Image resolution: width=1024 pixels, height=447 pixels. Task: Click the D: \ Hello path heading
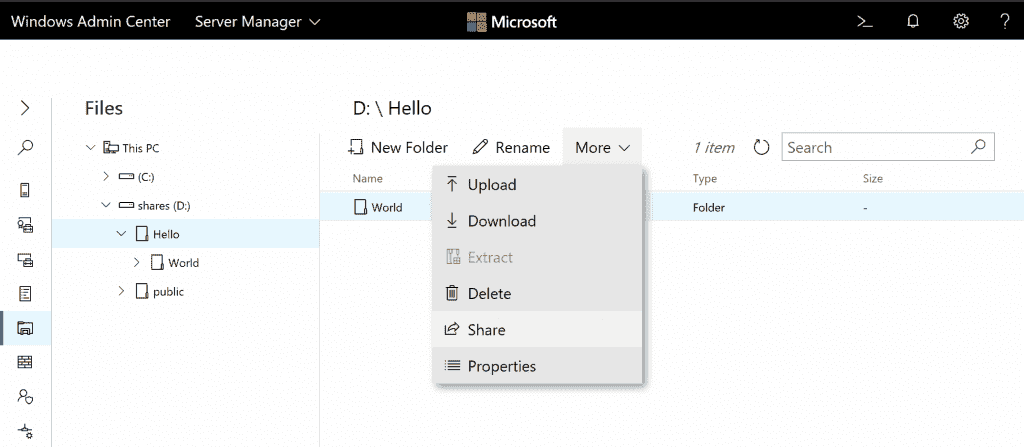coord(392,108)
